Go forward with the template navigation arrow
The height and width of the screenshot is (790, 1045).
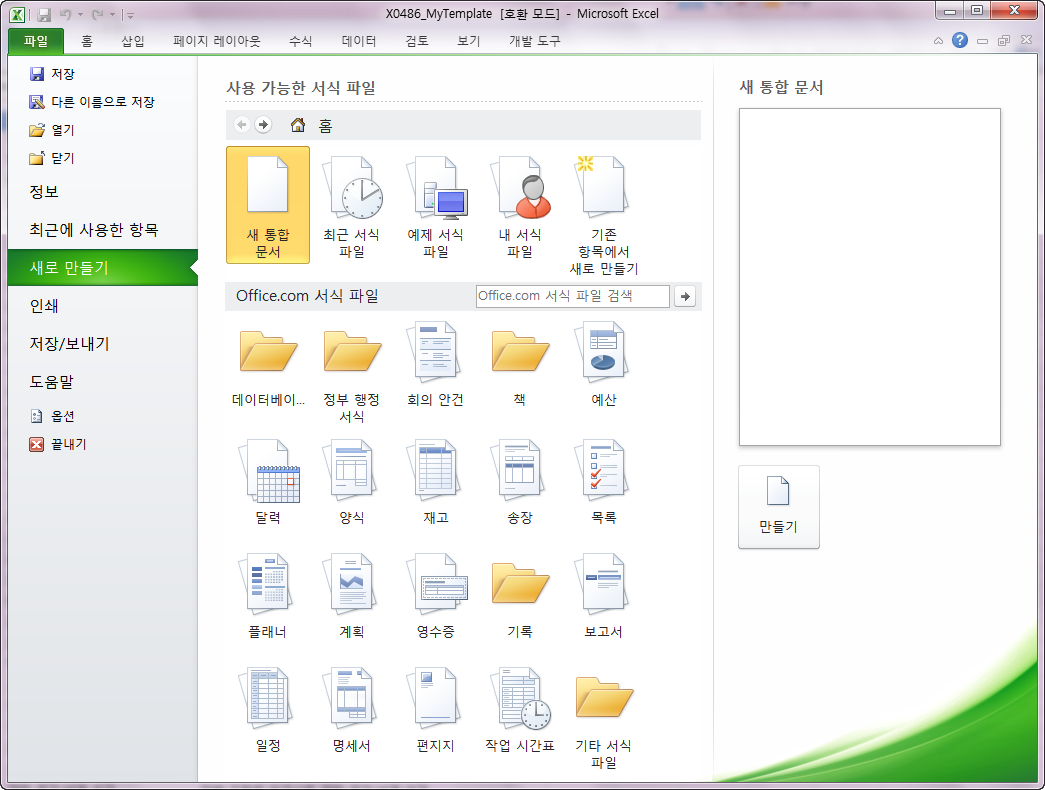pos(264,125)
